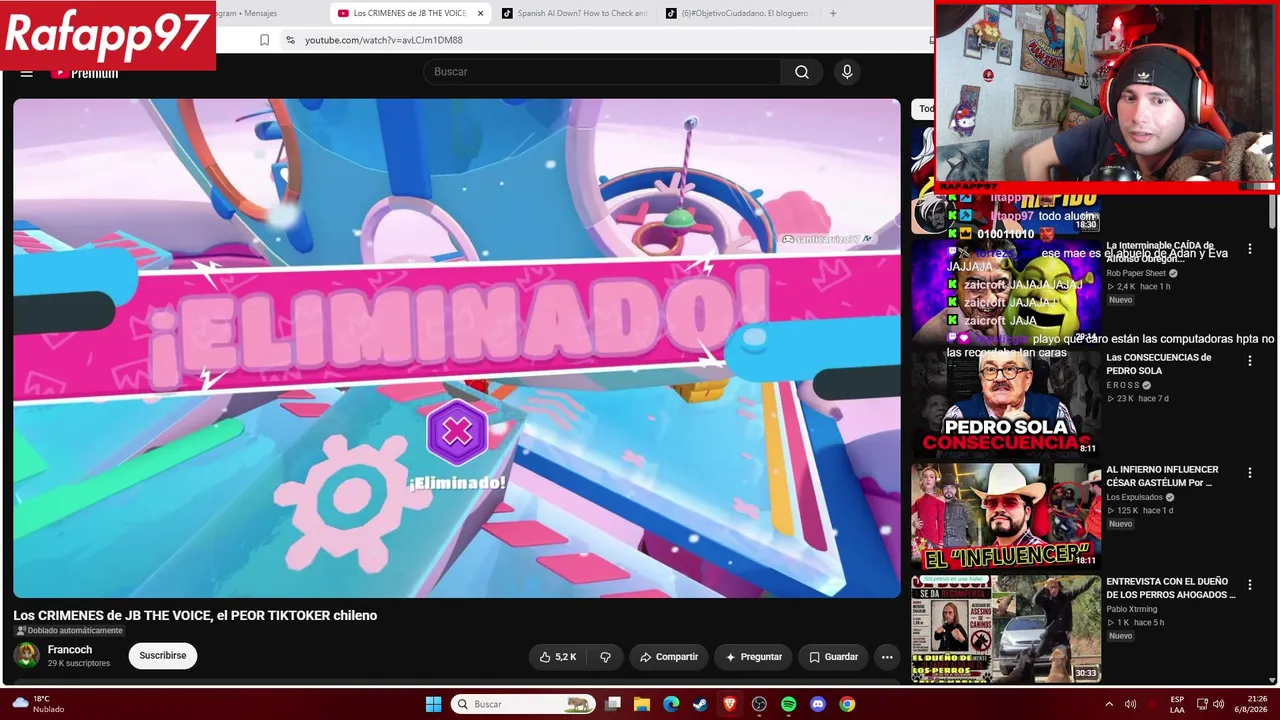1280x720 pixels.
Task: Open the ESP LAA language indicator
Action: click(x=1177, y=704)
